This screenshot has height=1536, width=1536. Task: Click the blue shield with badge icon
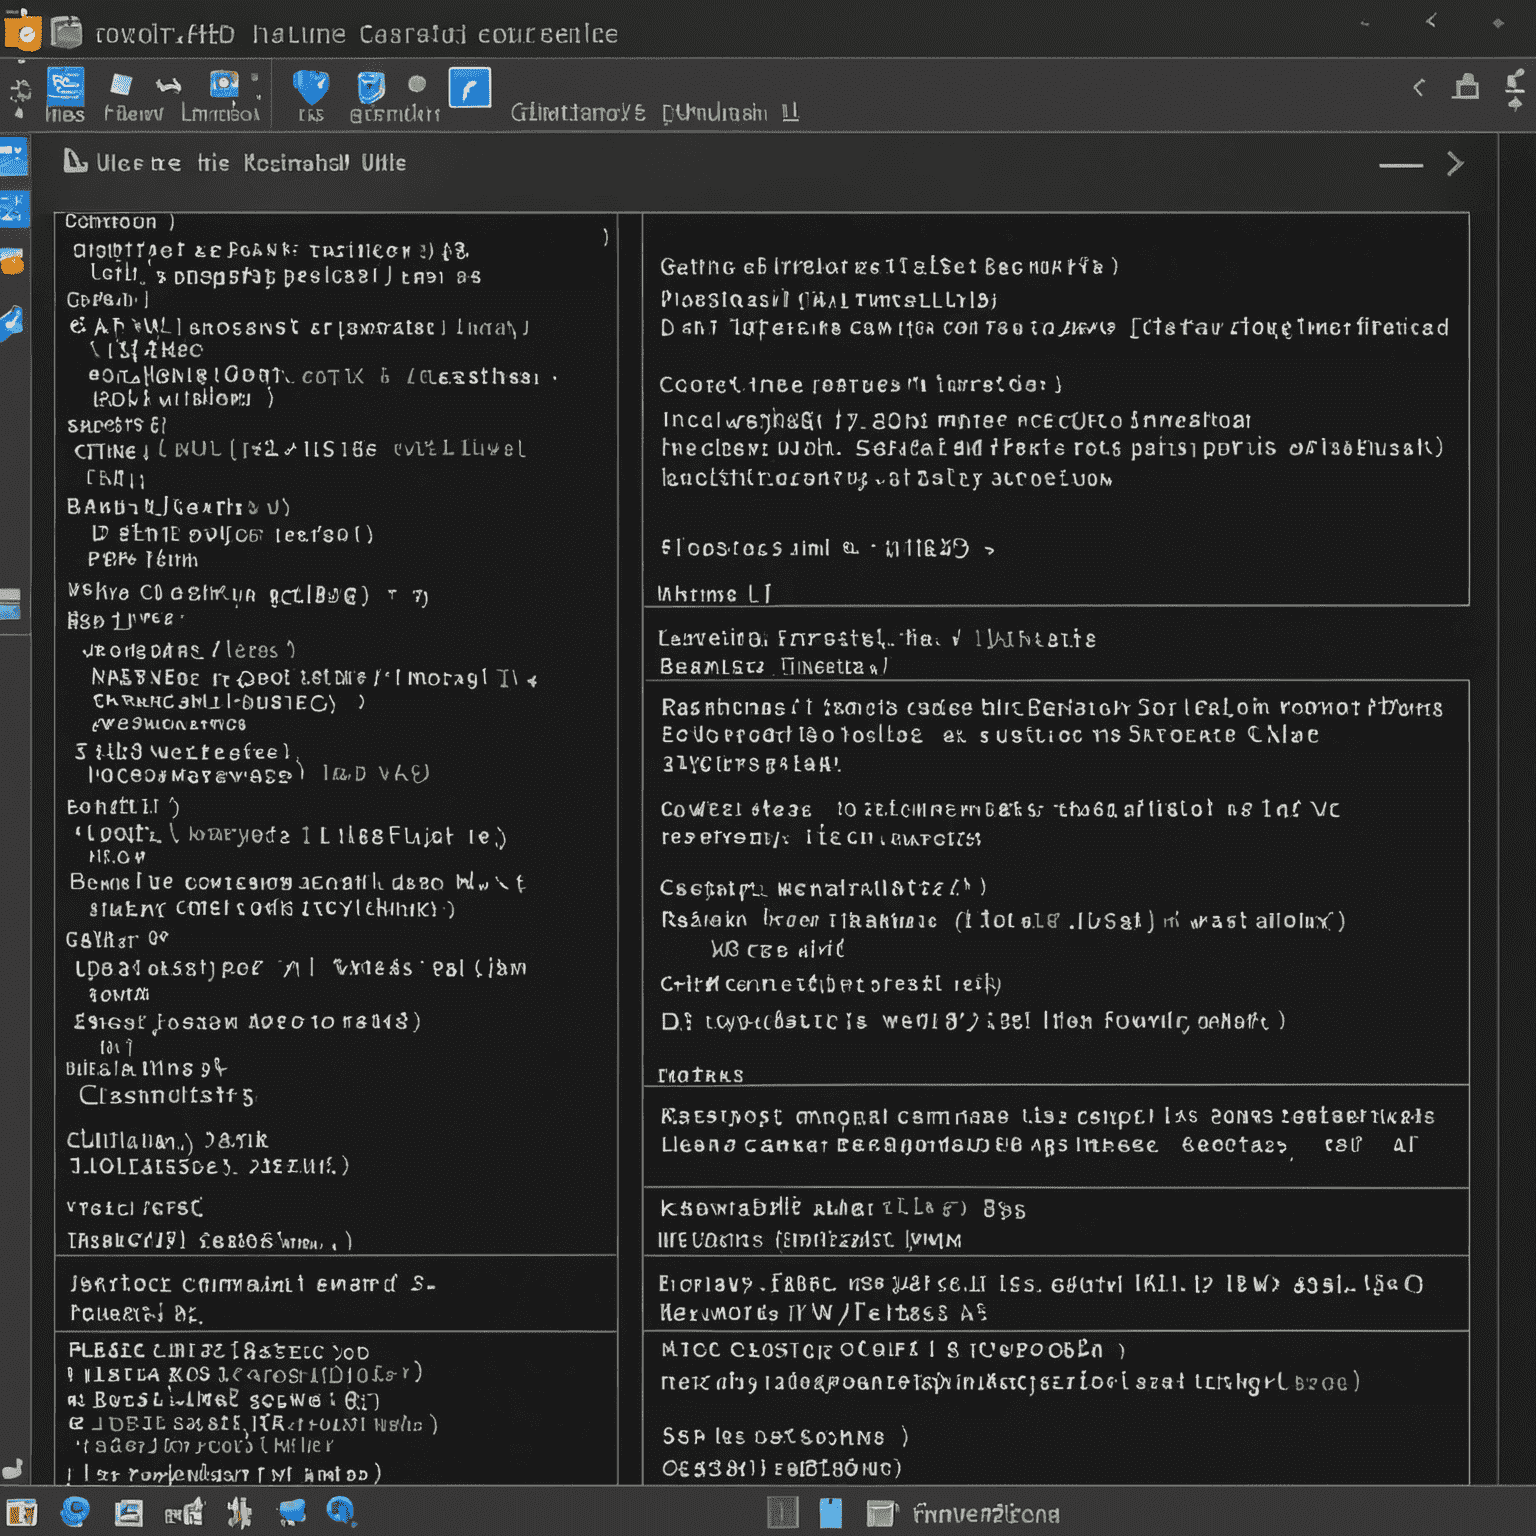[371, 87]
